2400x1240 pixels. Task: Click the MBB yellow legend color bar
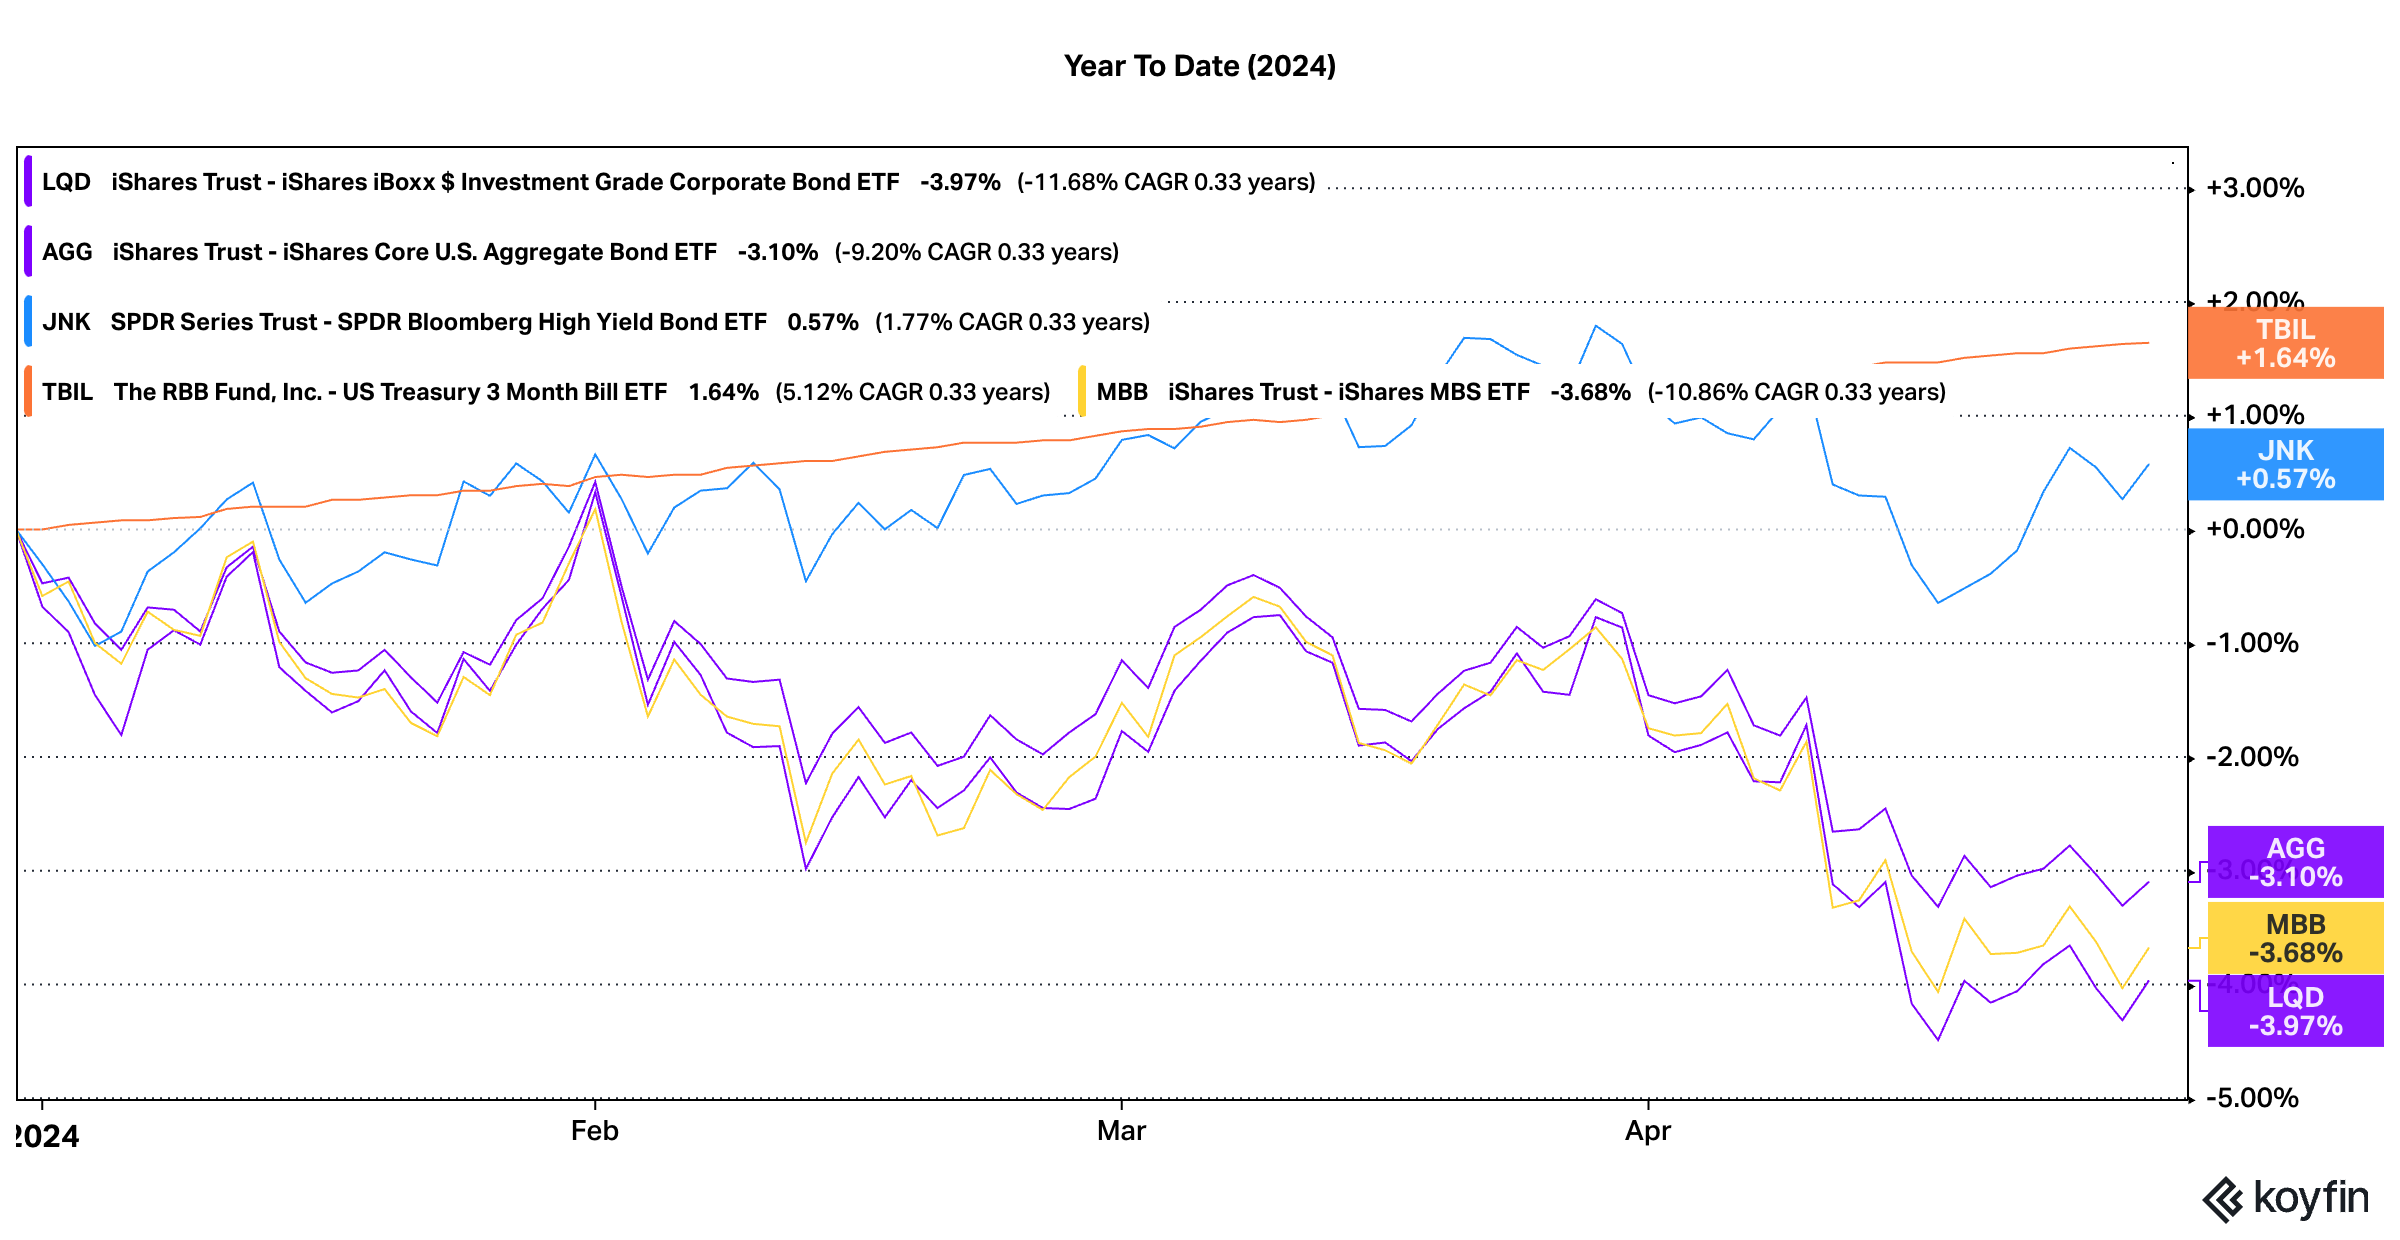[1082, 392]
